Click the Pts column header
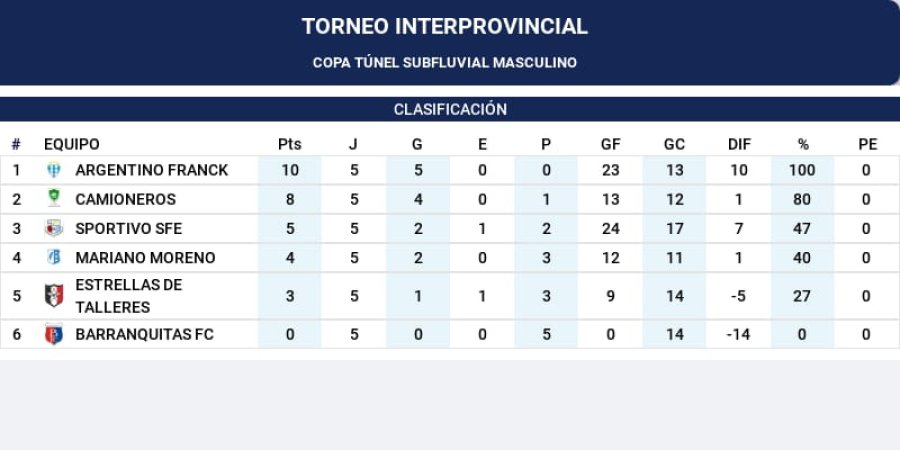Viewport: 900px width, 450px height. pyautogui.click(x=289, y=144)
